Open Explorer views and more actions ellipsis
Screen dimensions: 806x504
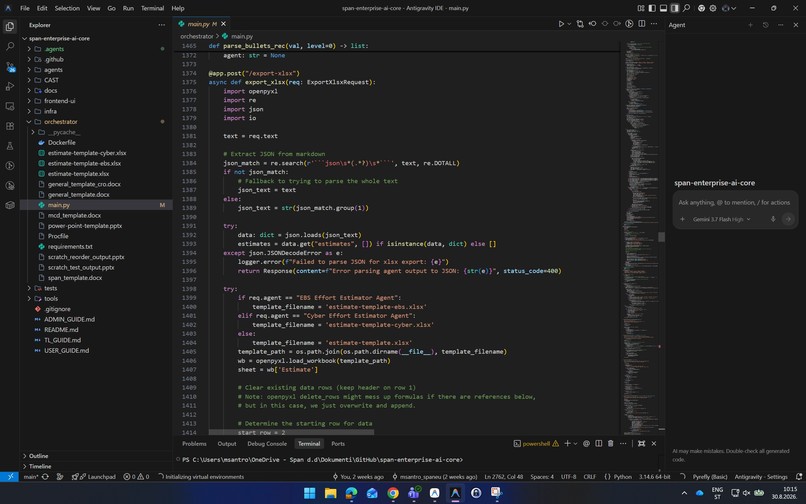[162, 25]
